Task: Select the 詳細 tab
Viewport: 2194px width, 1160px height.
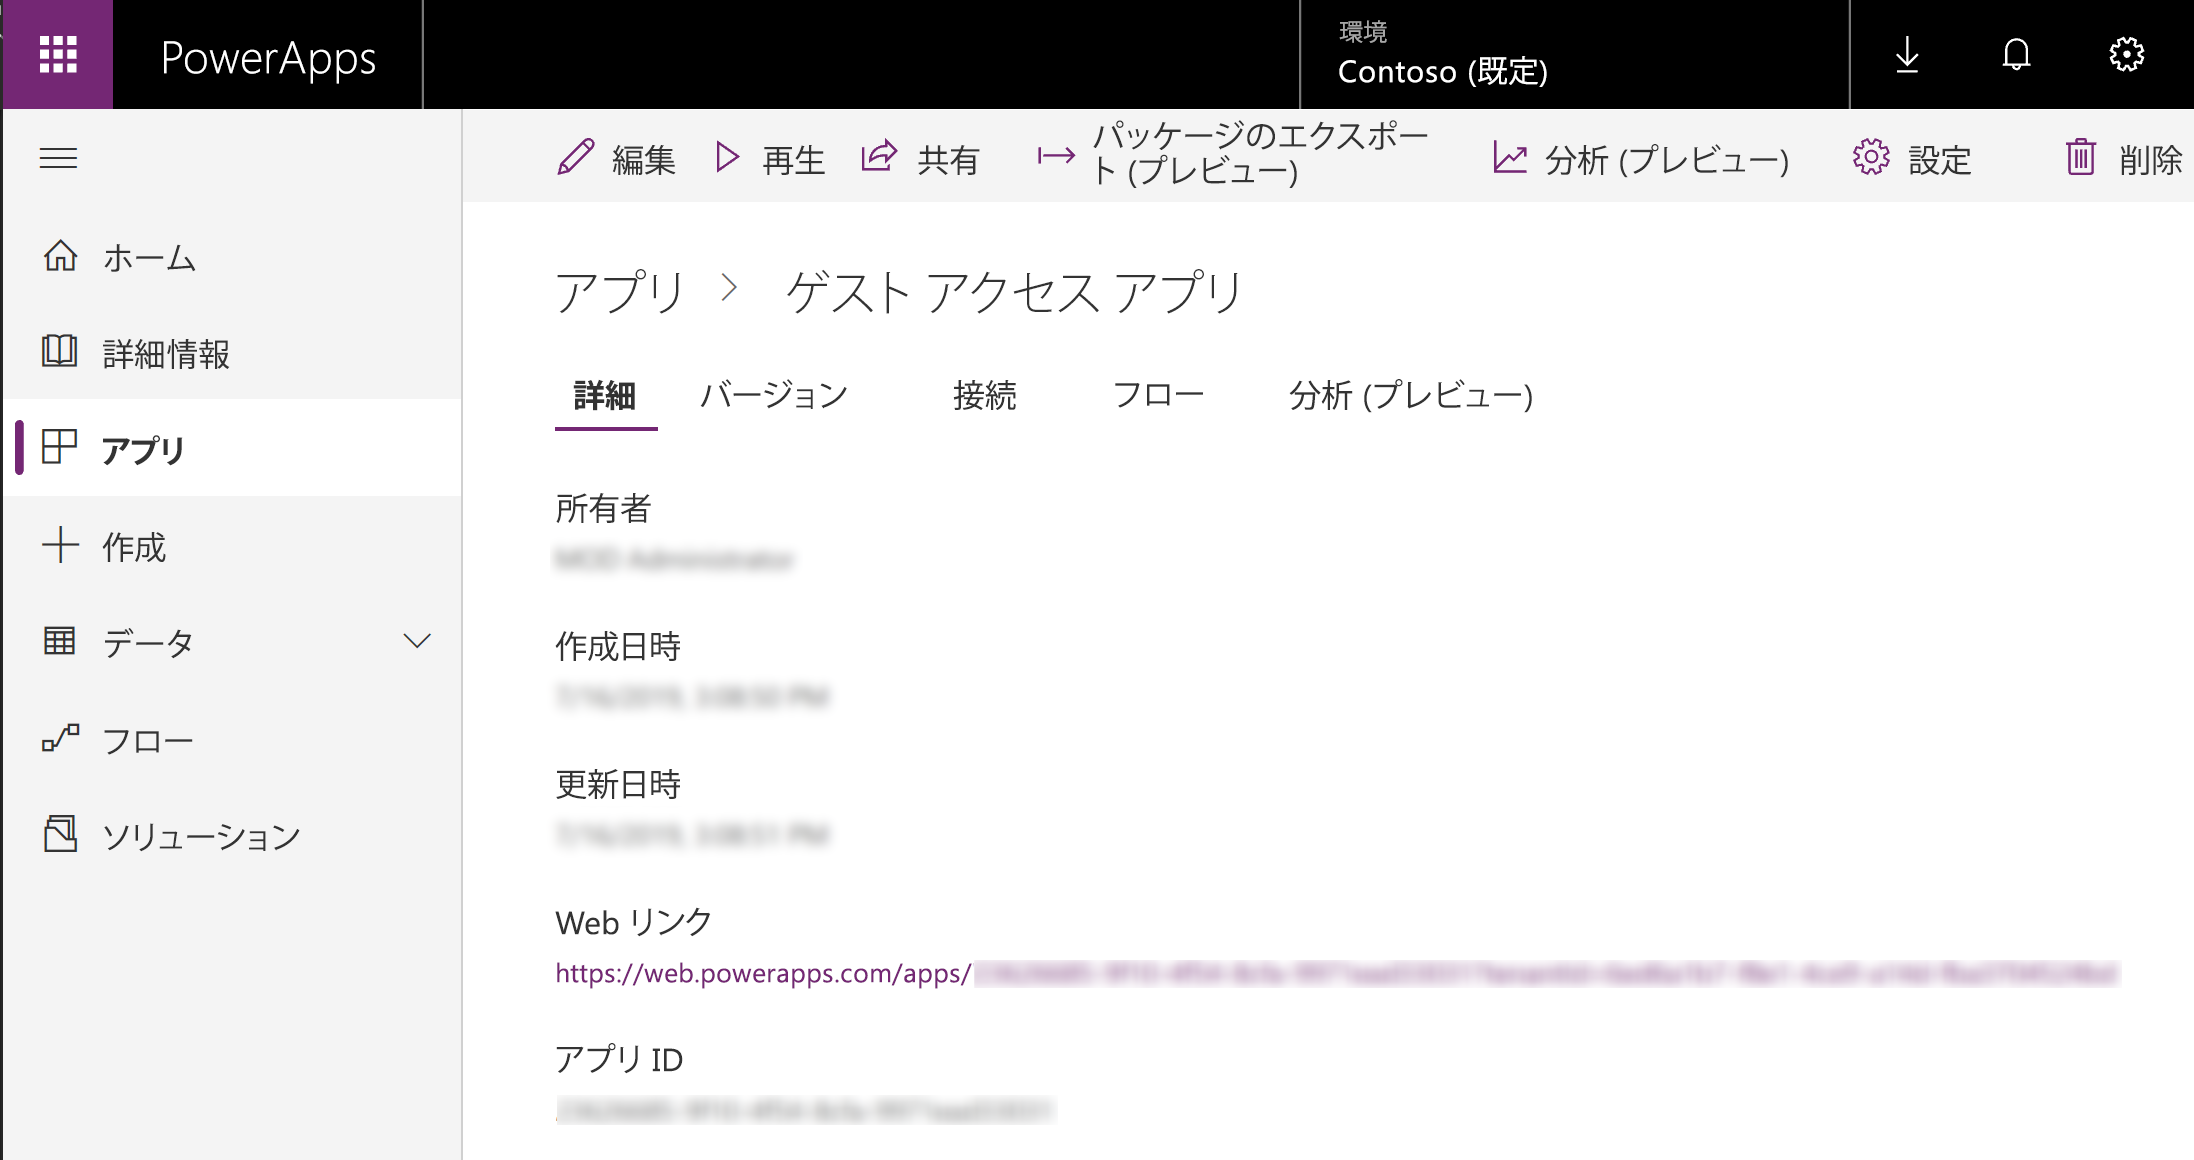Action: pos(605,396)
